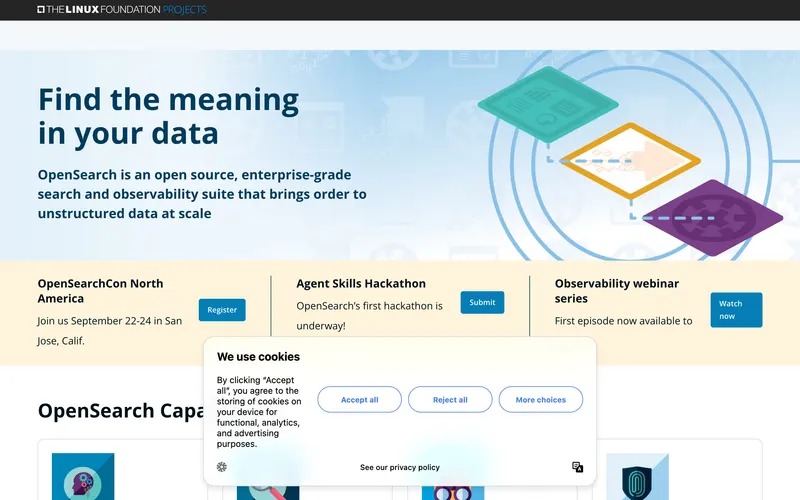Accept all cookies
The width and height of the screenshot is (800, 500).
359,399
